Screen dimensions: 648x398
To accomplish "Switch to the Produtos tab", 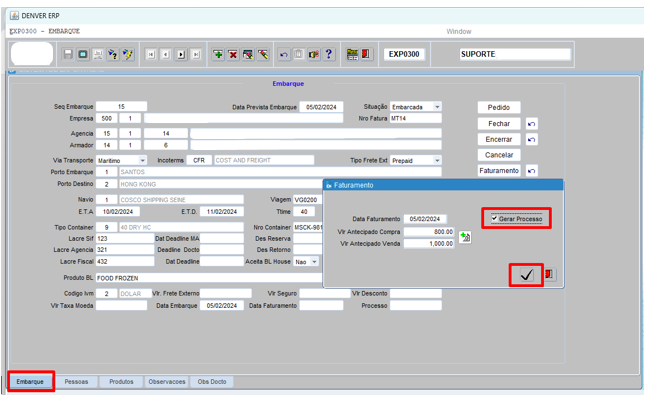I will (122, 381).
